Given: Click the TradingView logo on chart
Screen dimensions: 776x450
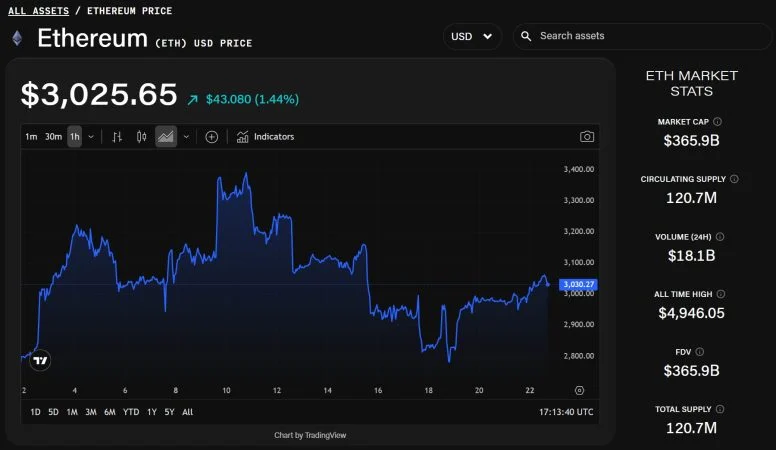Looking at the screenshot, I should tap(41, 361).
